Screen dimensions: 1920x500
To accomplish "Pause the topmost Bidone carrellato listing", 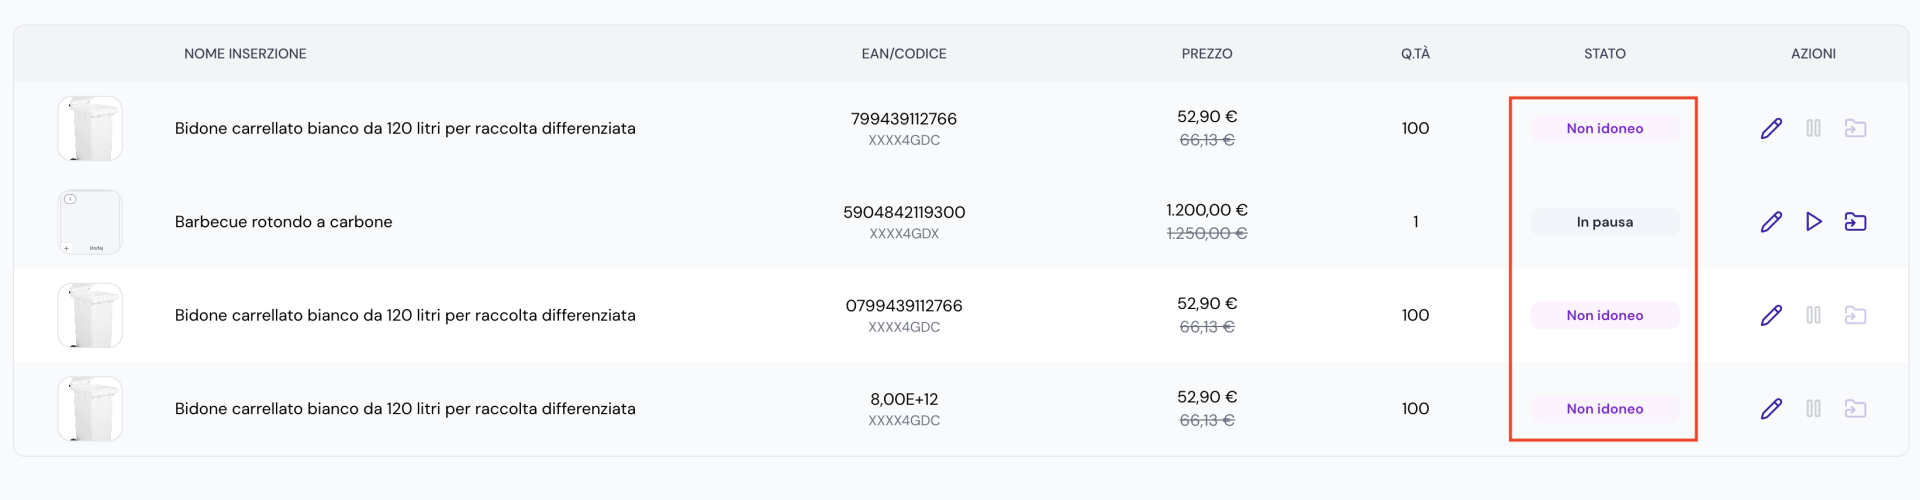I will [1813, 128].
